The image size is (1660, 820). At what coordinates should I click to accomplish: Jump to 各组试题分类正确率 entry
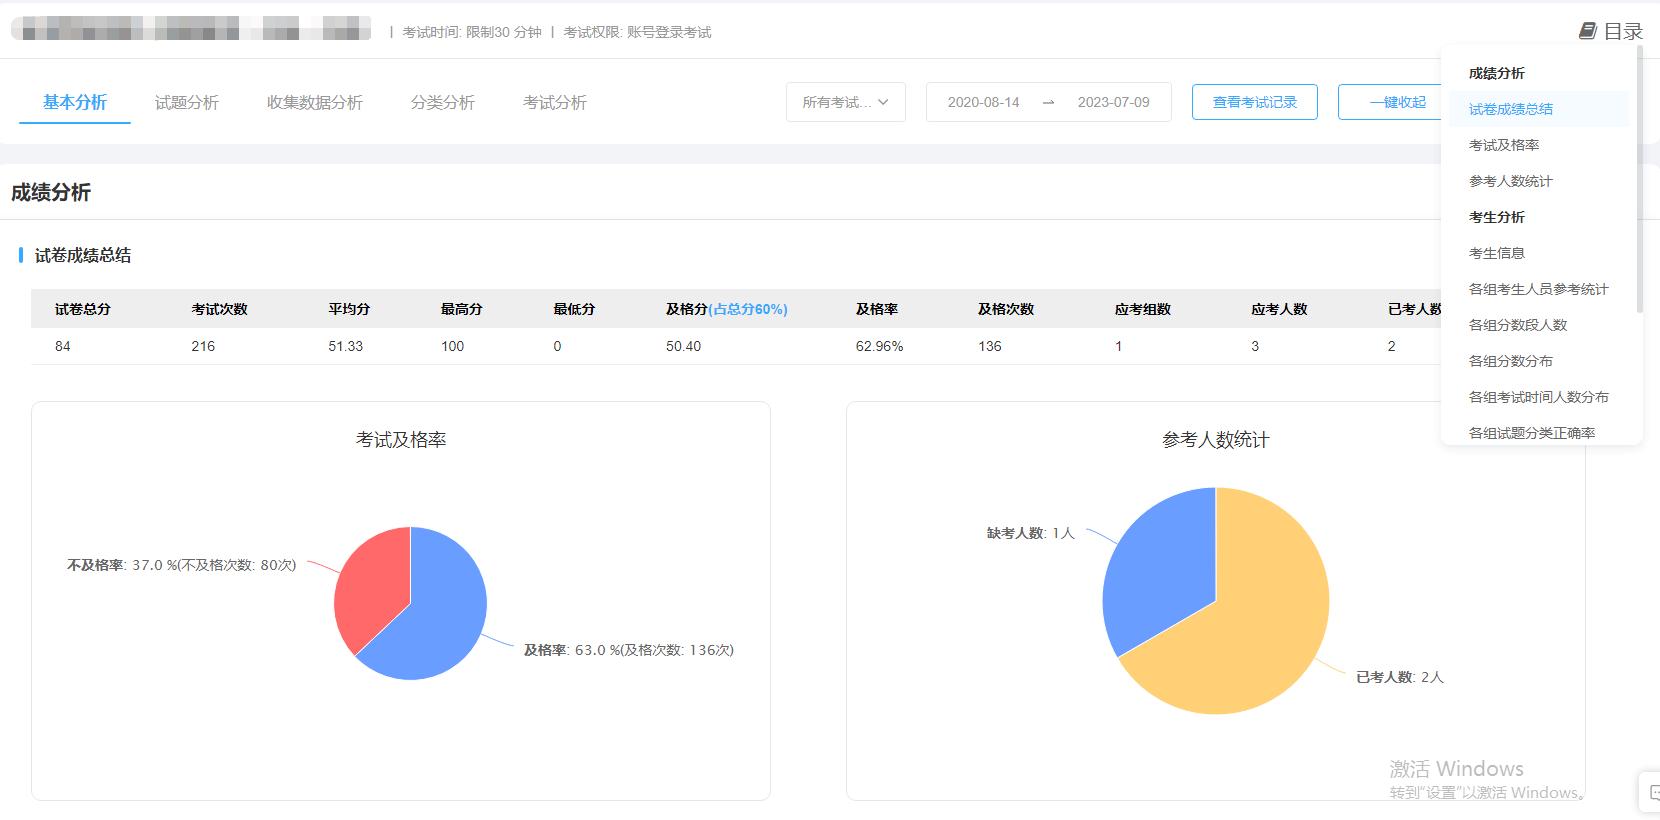pos(1532,433)
